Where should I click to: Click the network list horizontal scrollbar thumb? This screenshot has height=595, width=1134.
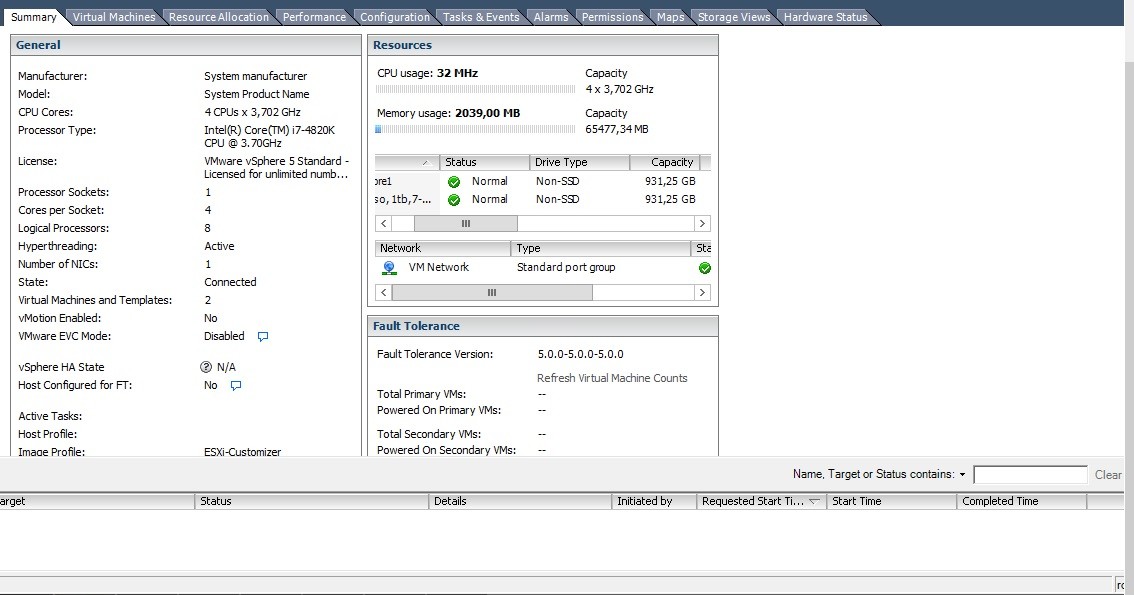492,293
